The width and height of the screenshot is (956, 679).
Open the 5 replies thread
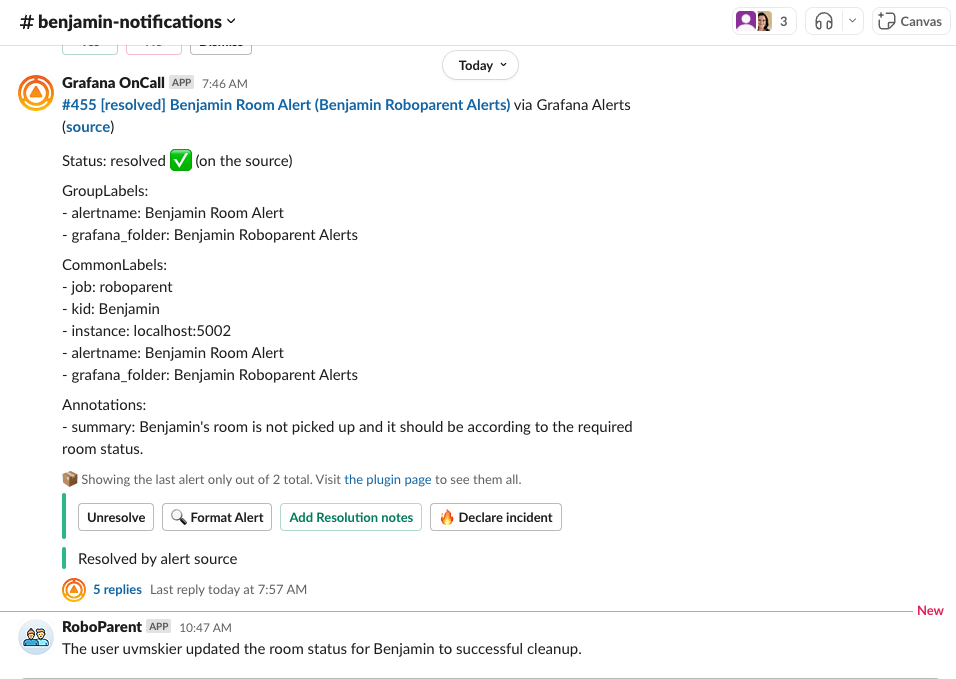(117, 590)
